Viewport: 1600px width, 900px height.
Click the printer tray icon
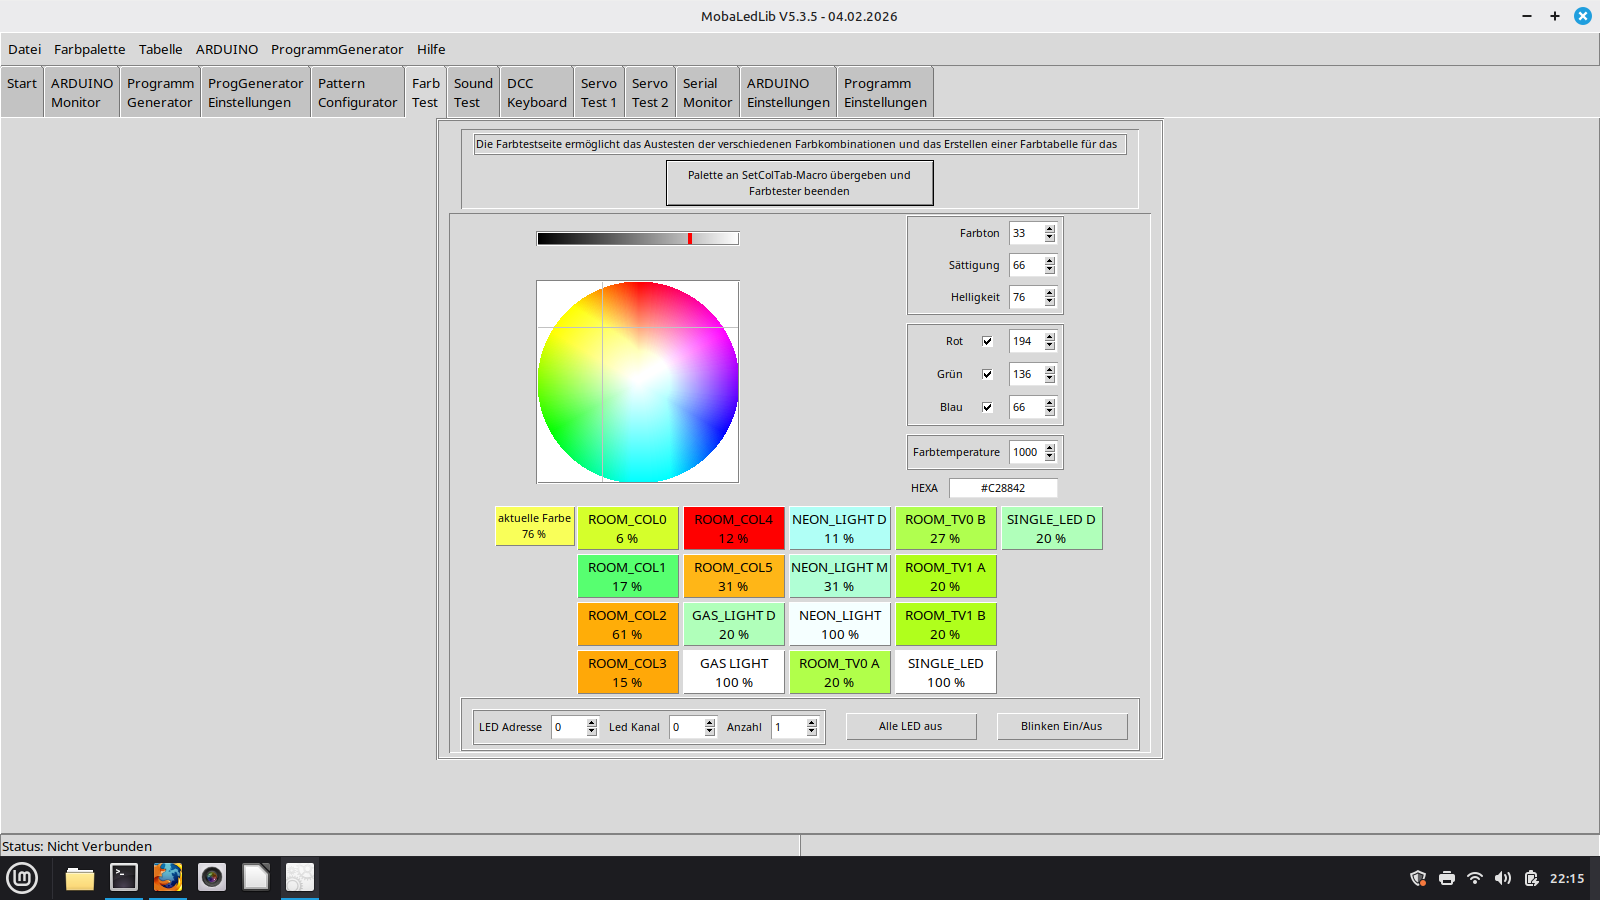tap(1446, 878)
